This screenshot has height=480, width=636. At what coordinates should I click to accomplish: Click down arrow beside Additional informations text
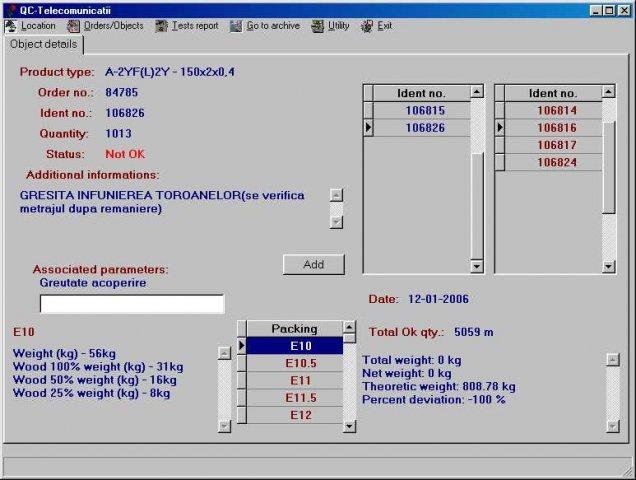click(336, 222)
